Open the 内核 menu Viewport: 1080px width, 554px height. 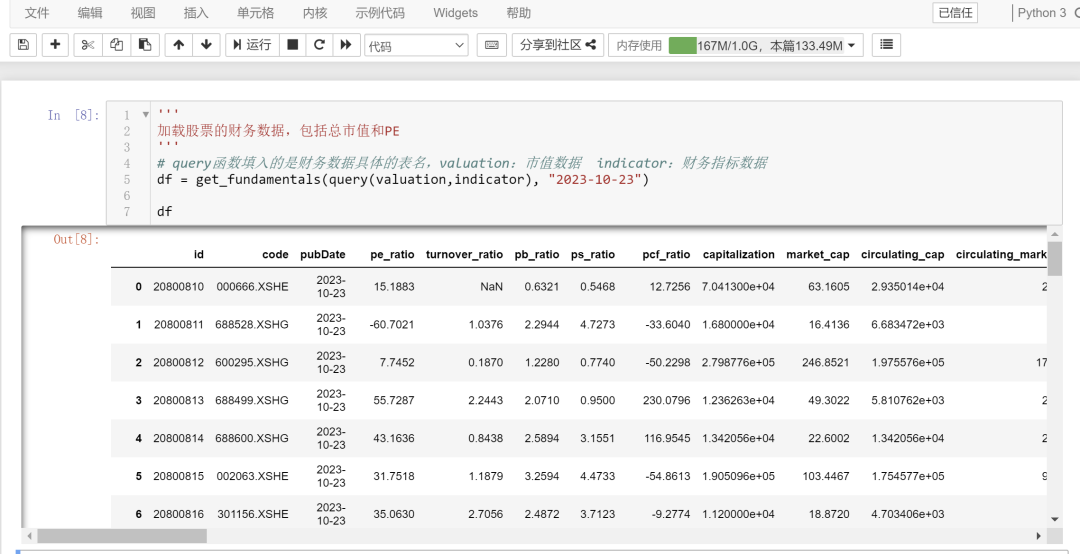(x=315, y=13)
